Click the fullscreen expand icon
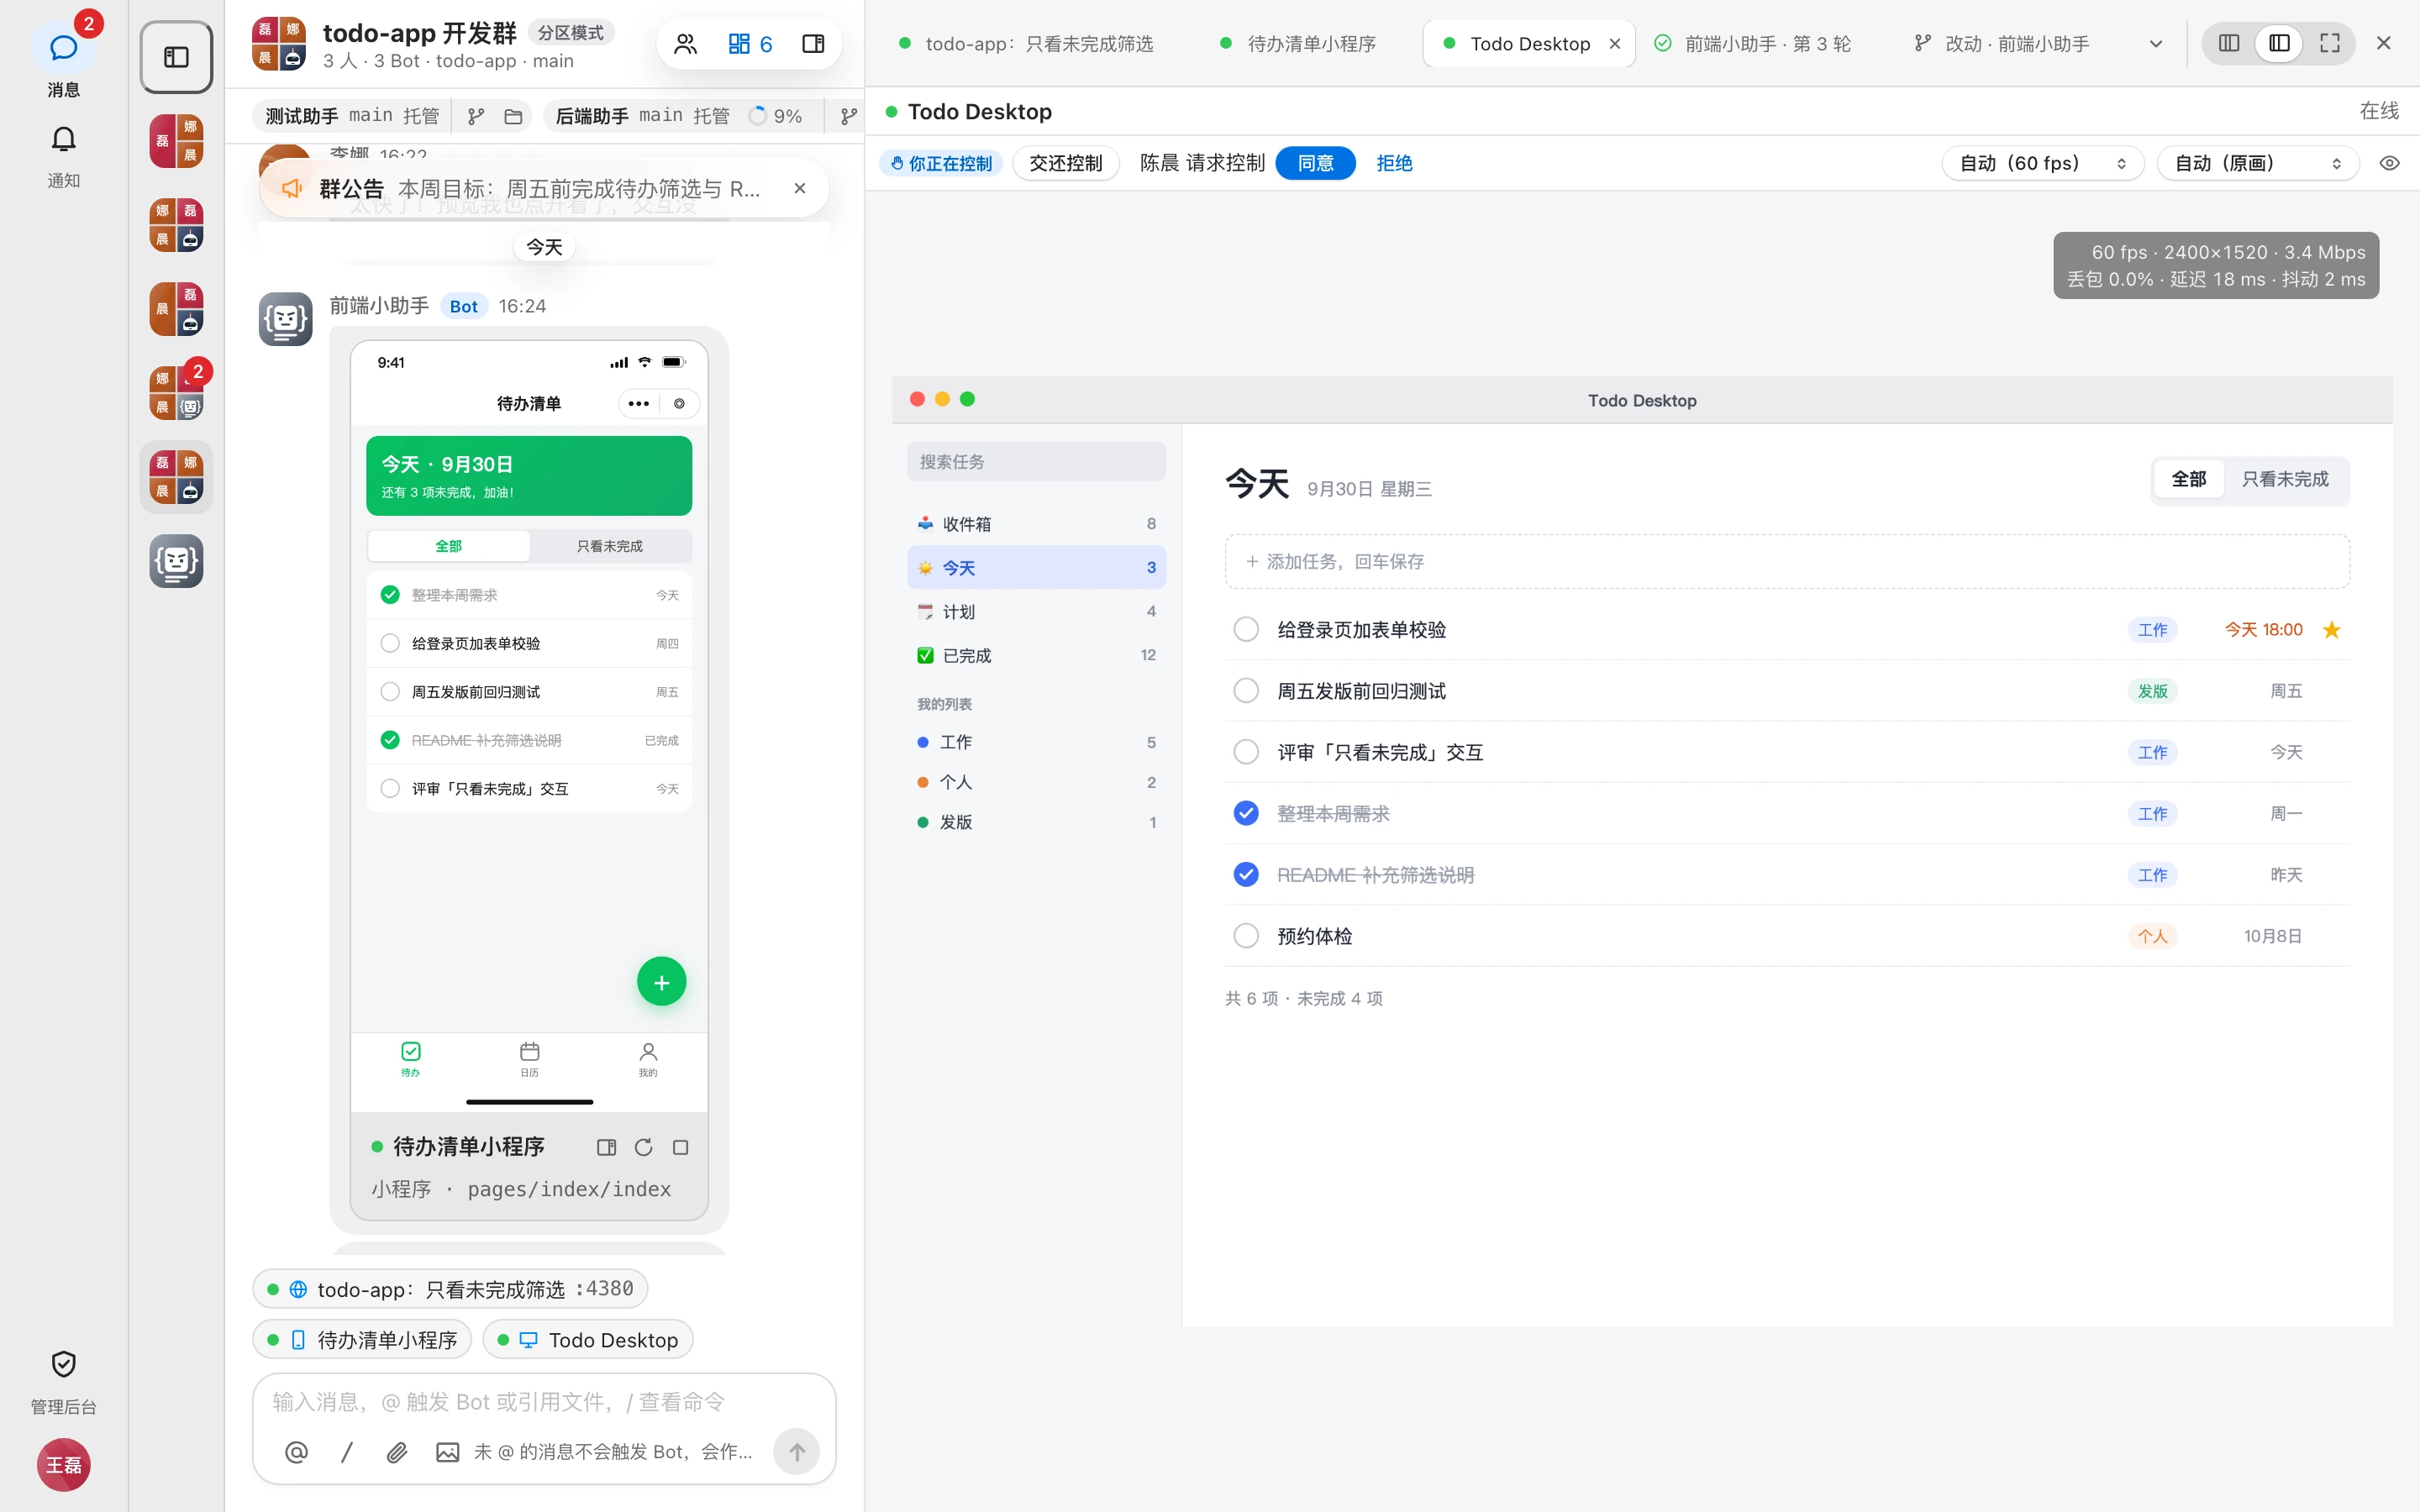 click(2330, 43)
